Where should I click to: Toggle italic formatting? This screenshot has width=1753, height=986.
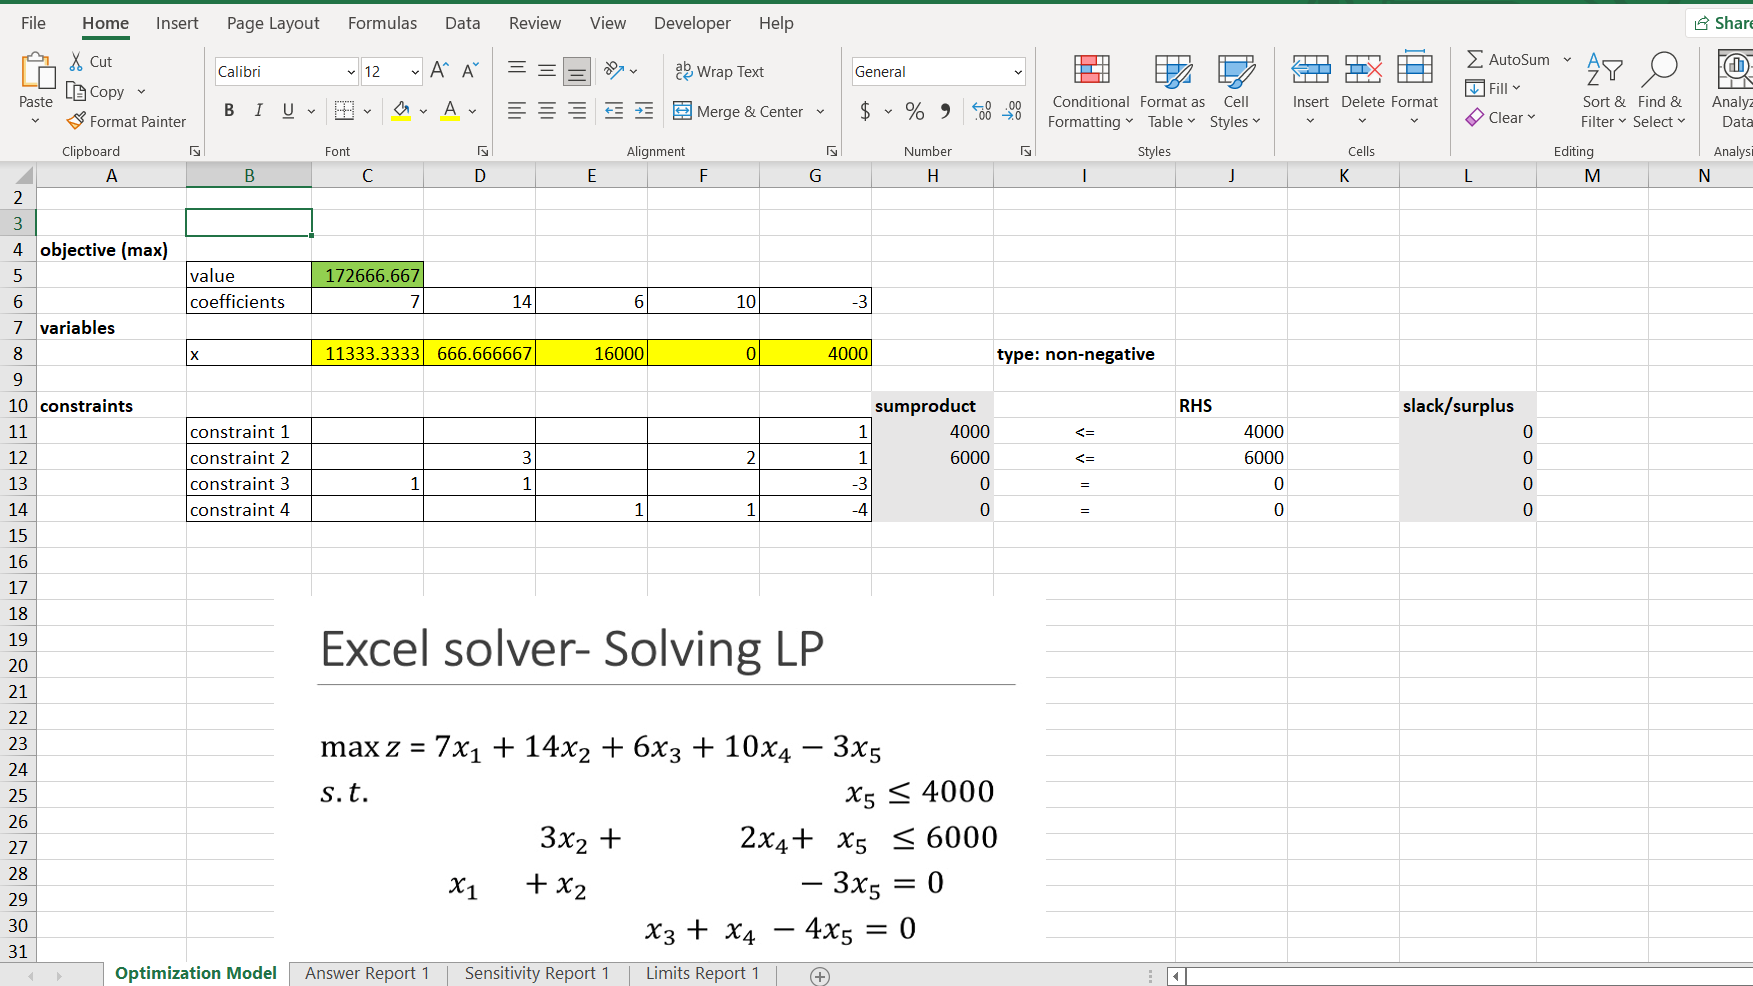point(258,110)
